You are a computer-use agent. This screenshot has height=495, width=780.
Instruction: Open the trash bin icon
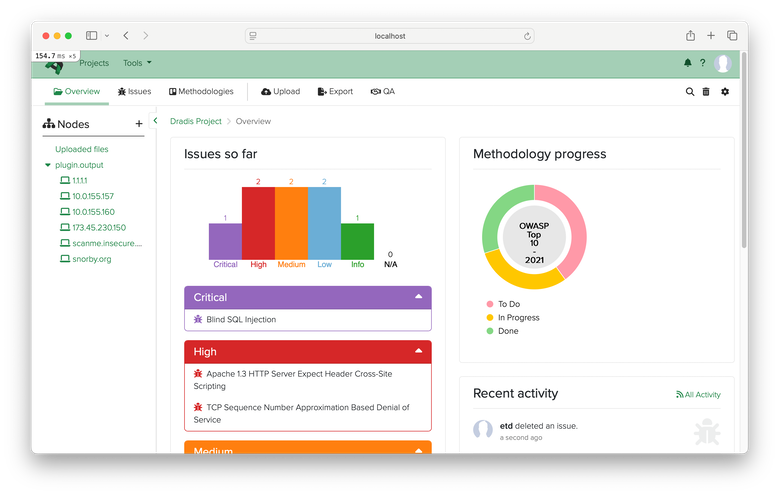point(706,92)
